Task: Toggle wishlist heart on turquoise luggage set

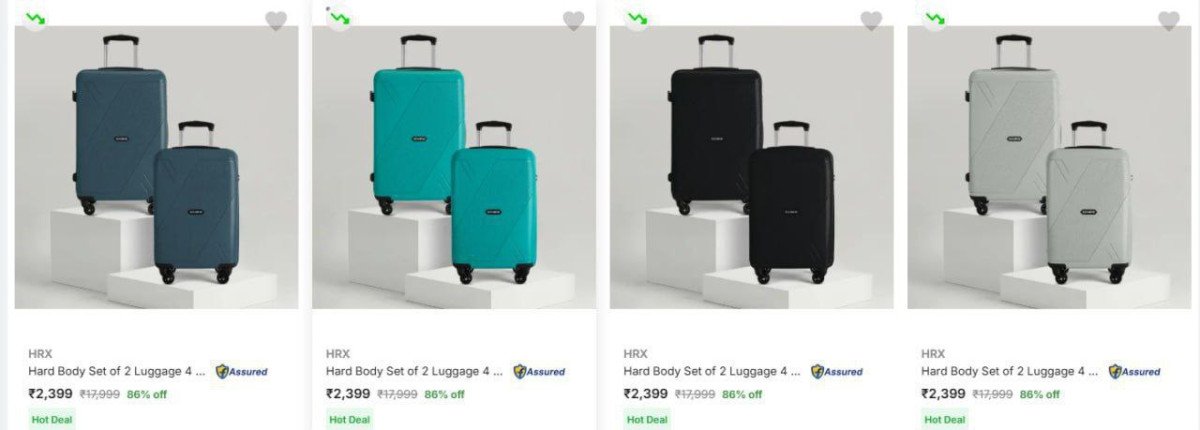Action: click(x=574, y=21)
